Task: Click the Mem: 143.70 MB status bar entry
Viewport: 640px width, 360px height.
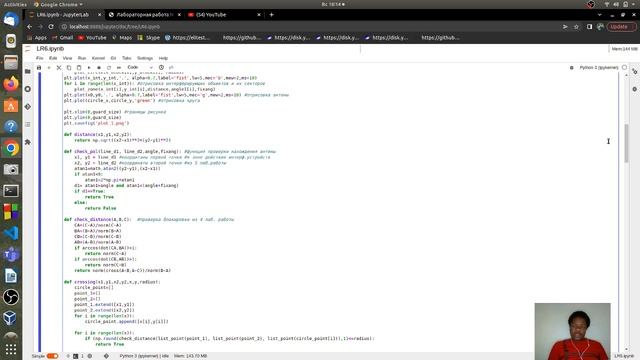Action: coord(191,356)
